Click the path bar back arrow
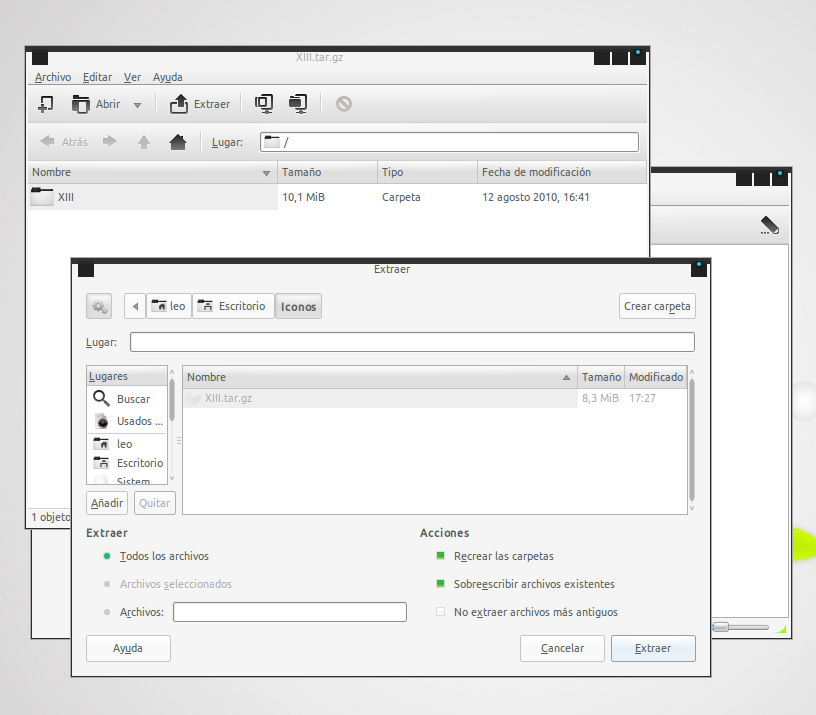Image resolution: width=816 pixels, height=715 pixels. 135,306
